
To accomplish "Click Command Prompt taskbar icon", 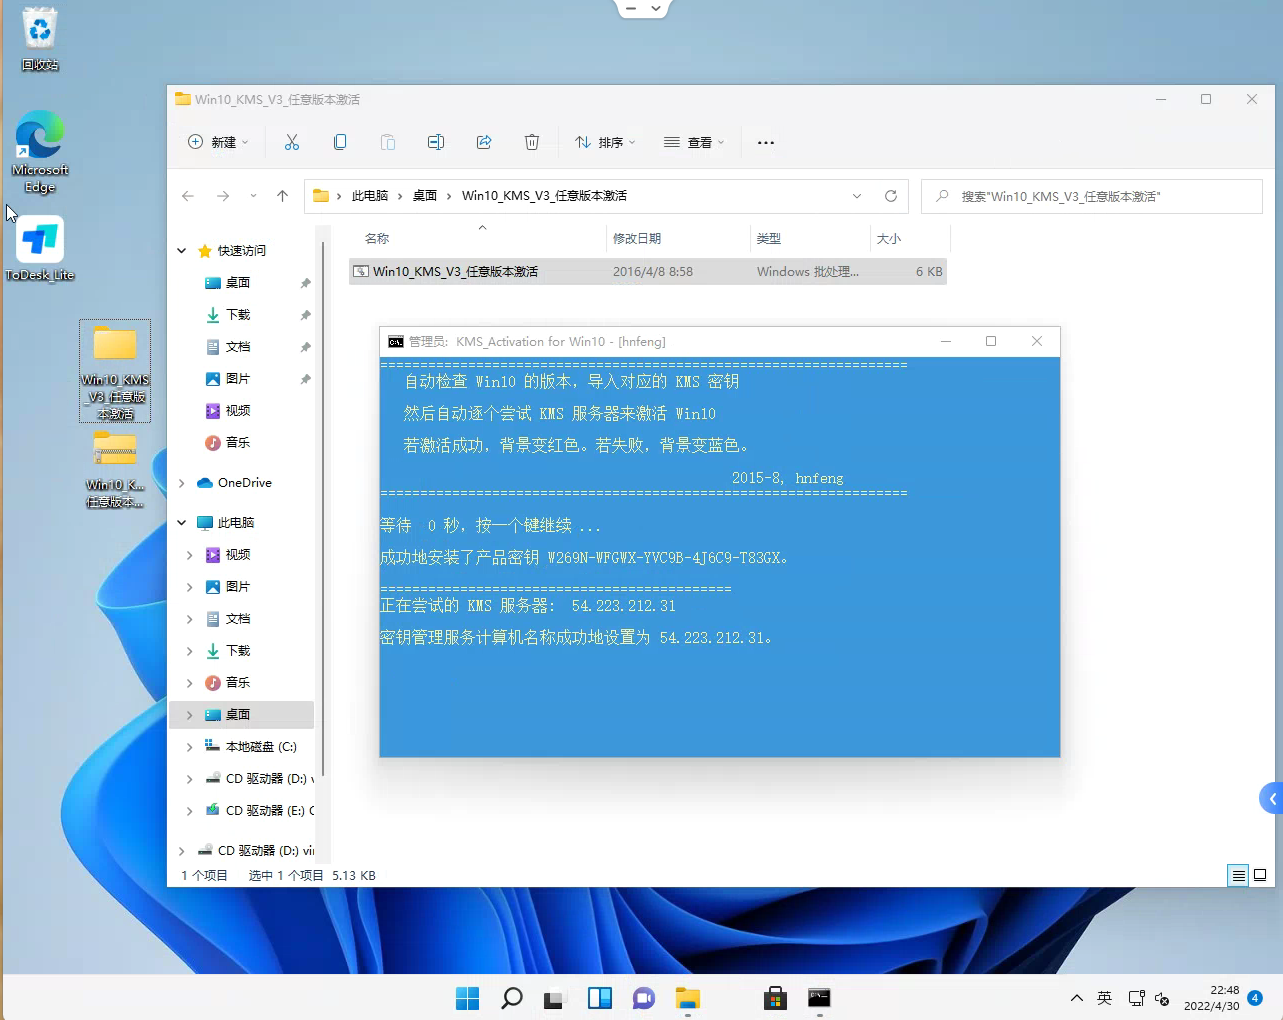I will (x=819, y=998).
